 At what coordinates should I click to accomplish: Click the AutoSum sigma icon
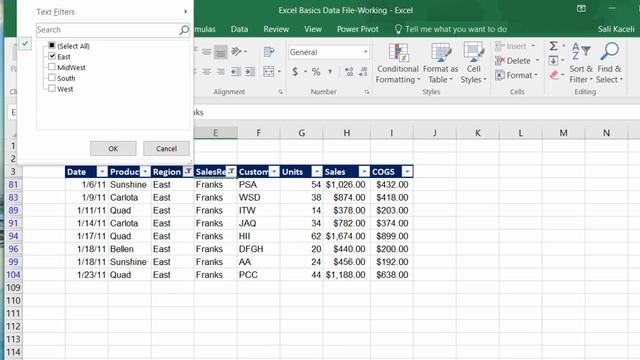pos(553,46)
